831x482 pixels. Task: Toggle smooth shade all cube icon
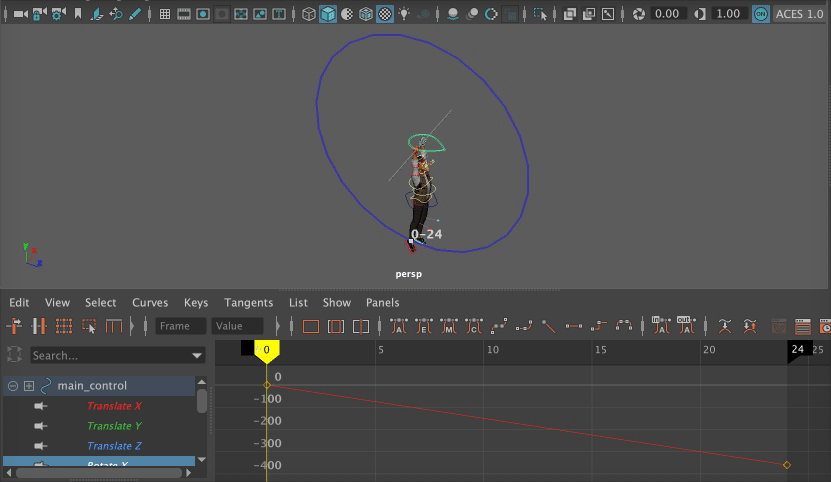328,14
